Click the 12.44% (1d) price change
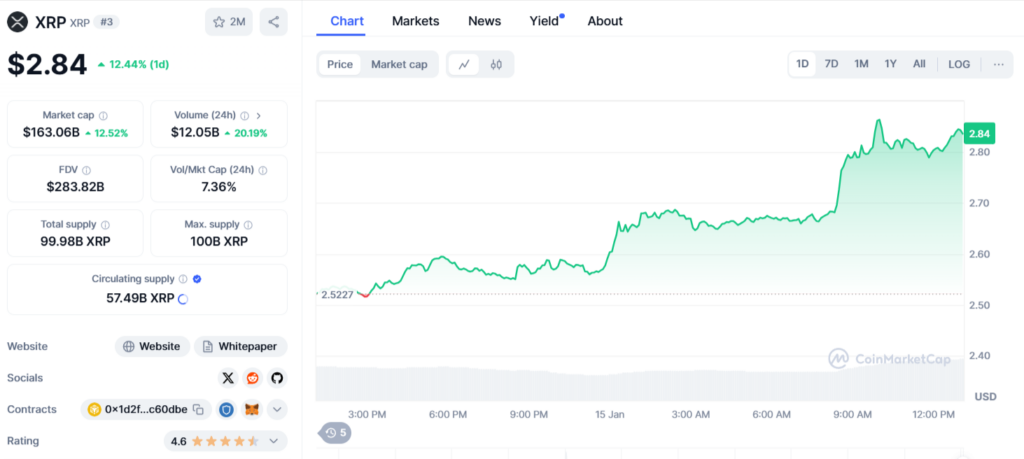Image resolution: width=1024 pixels, height=459 pixels. 134,64
